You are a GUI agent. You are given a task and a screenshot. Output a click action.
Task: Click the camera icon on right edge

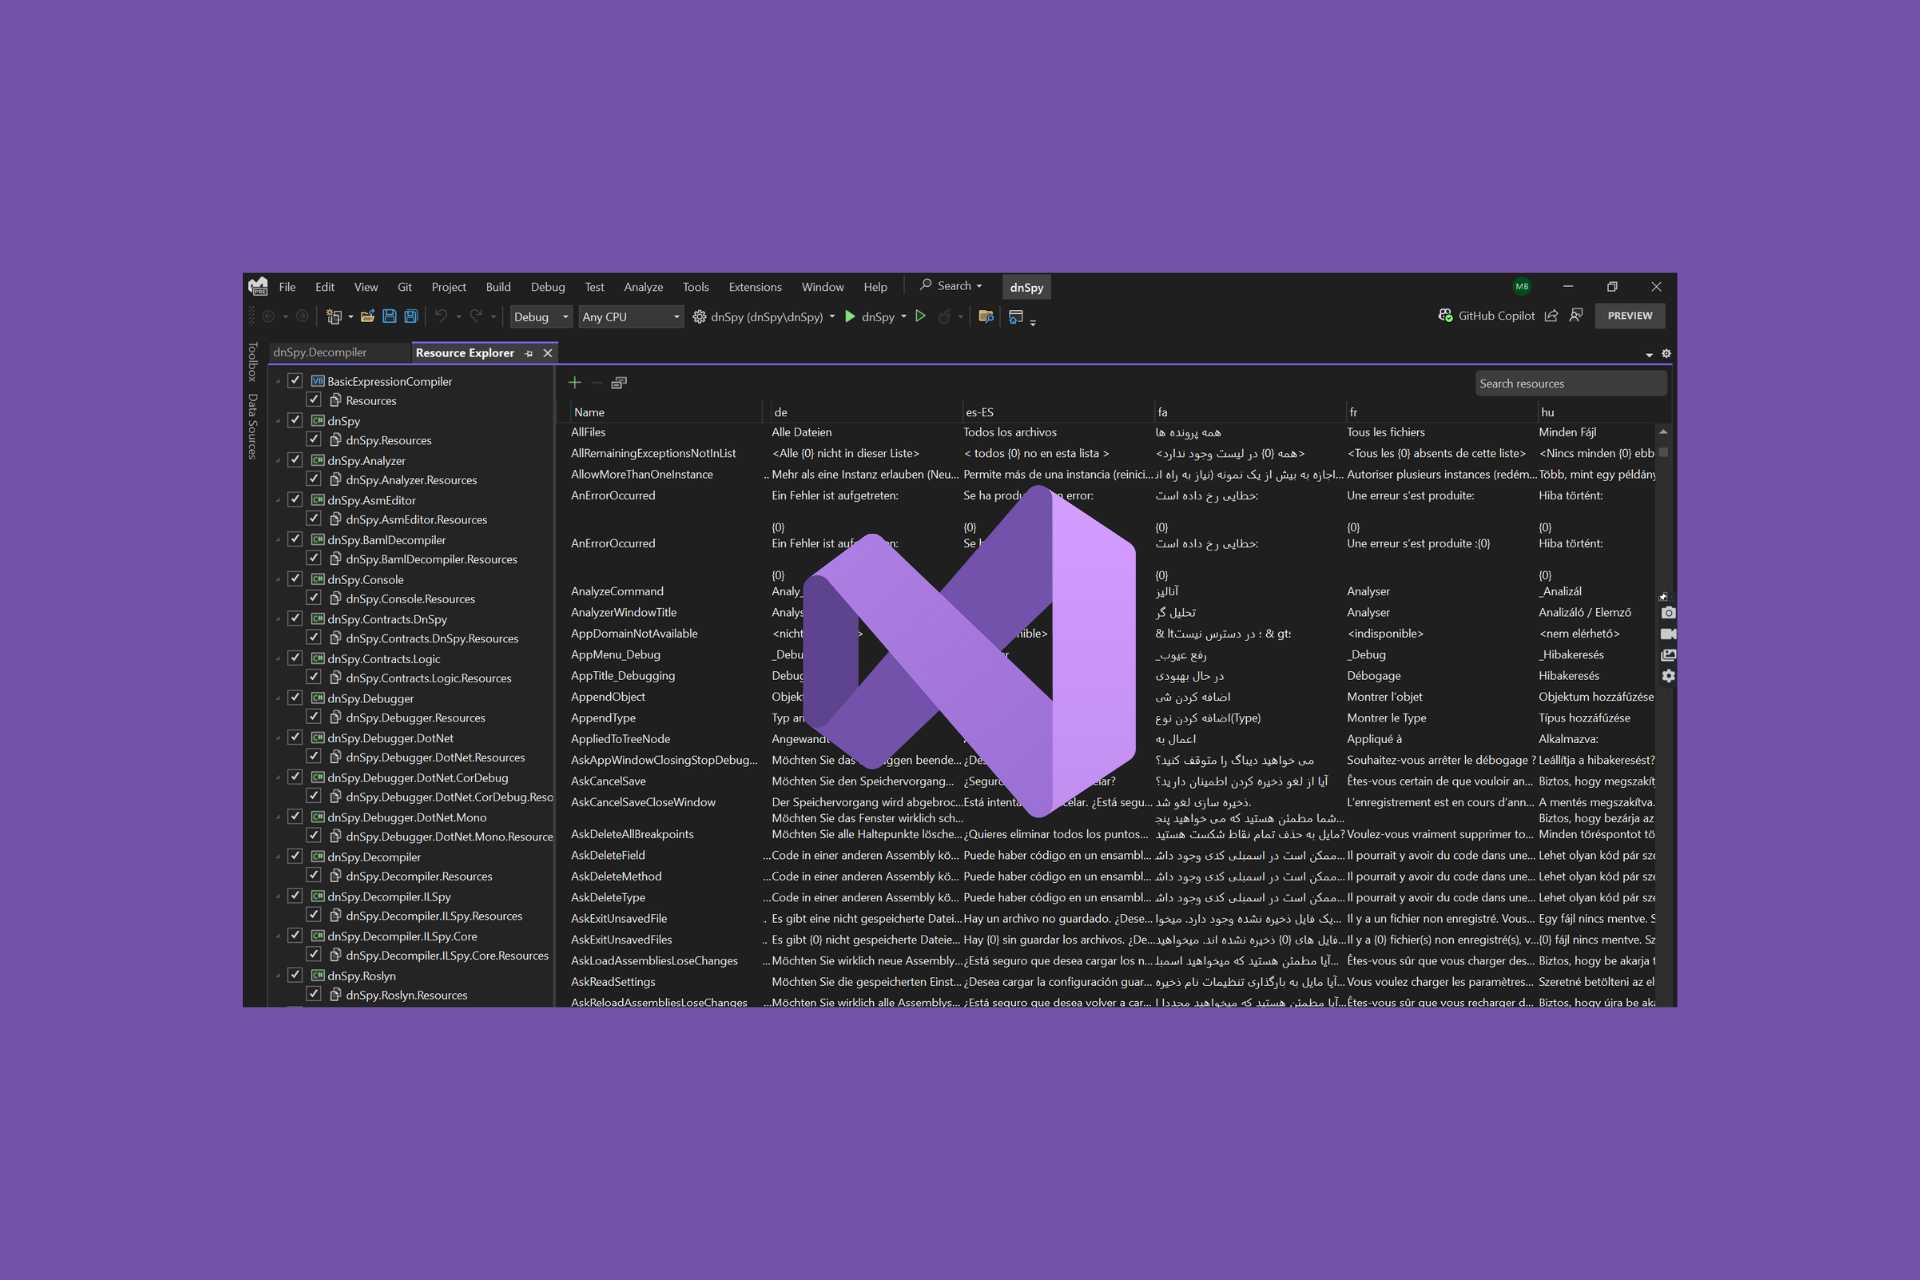(x=1668, y=613)
